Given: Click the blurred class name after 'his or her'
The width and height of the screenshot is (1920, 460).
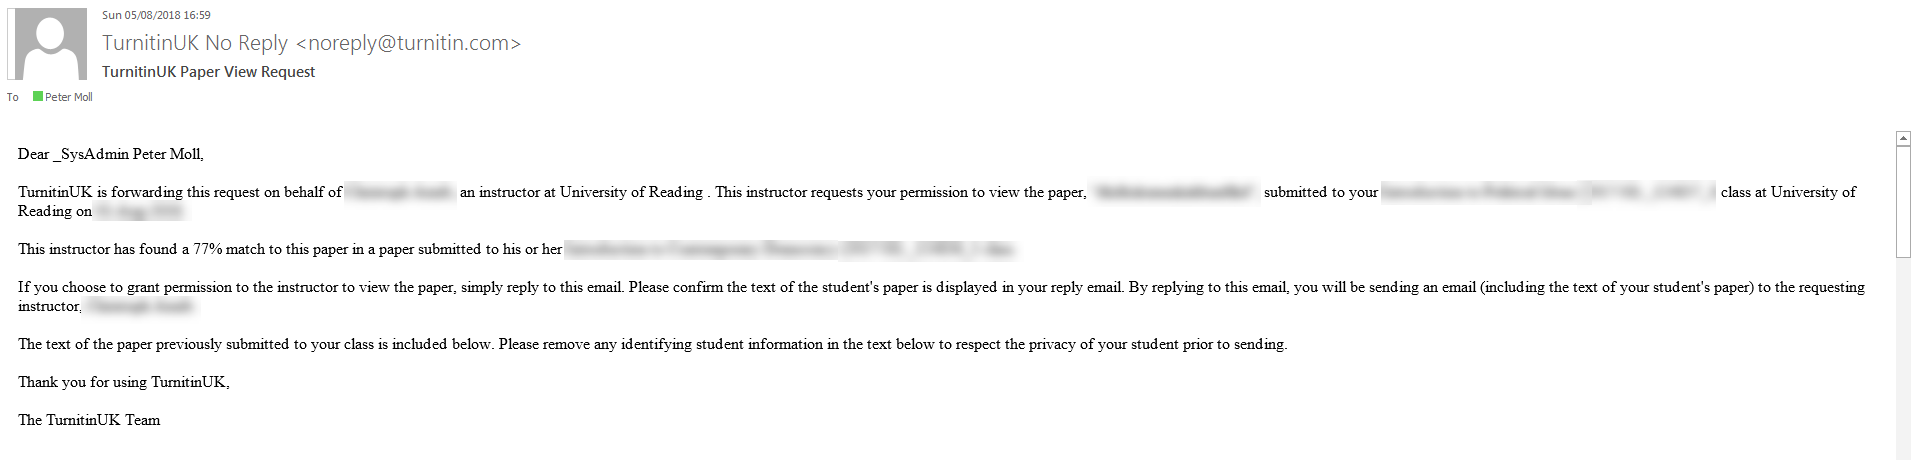Looking at the screenshot, I should 790,249.
